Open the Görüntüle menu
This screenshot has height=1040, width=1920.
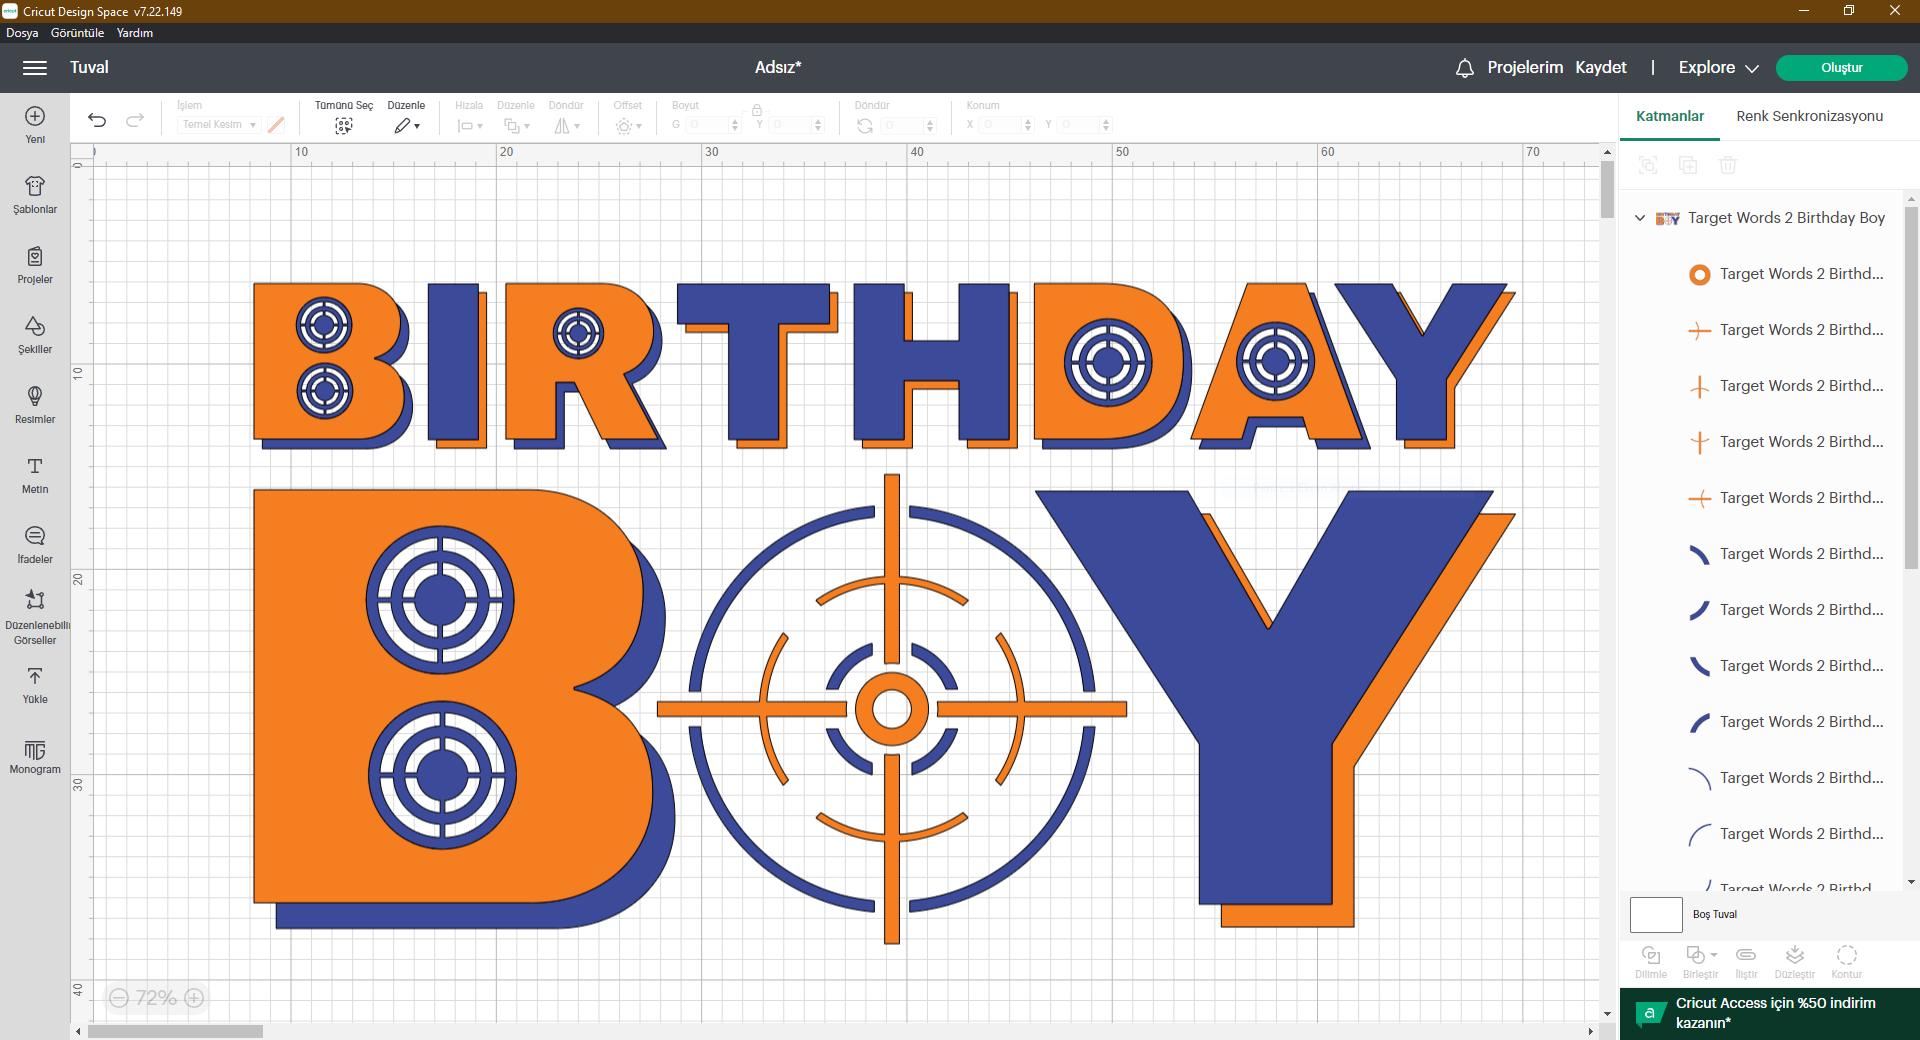tap(76, 32)
